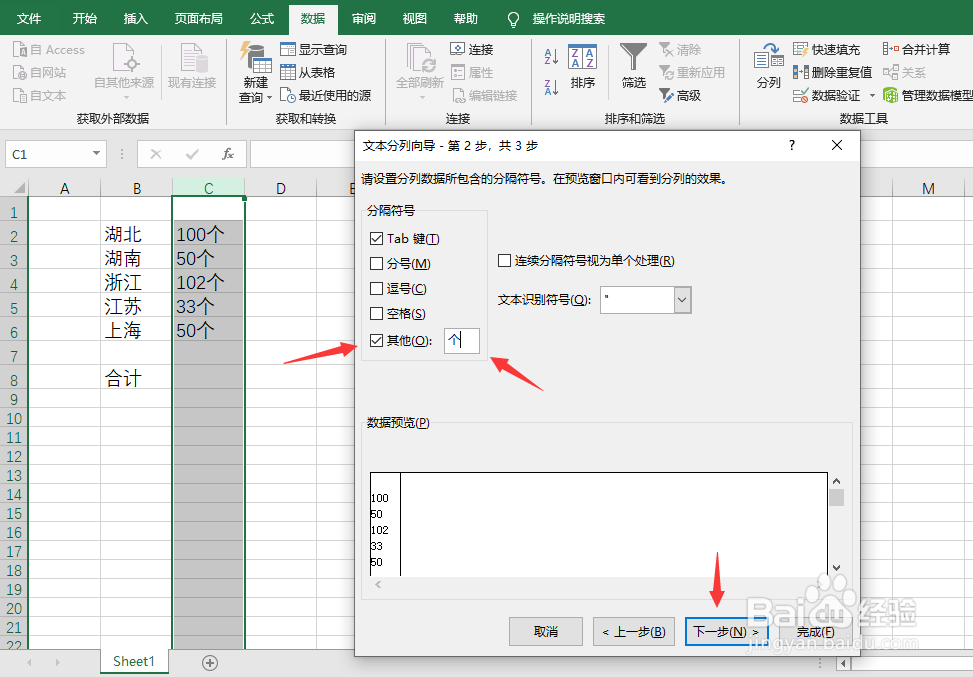Switch to Home (开始) tab
The height and width of the screenshot is (677, 973).
[84, 19]
